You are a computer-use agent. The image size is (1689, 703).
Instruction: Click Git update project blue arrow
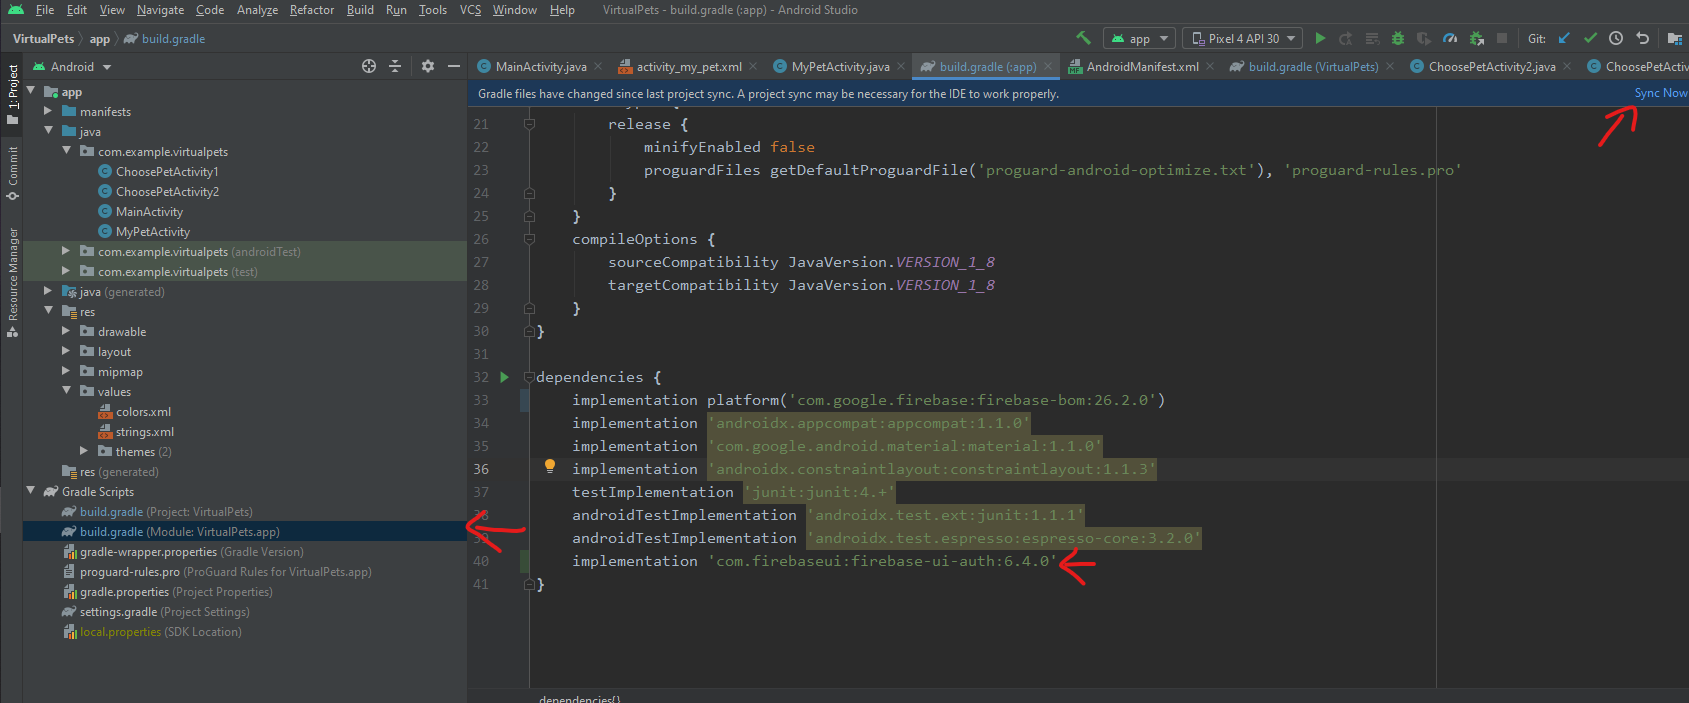1564,38
